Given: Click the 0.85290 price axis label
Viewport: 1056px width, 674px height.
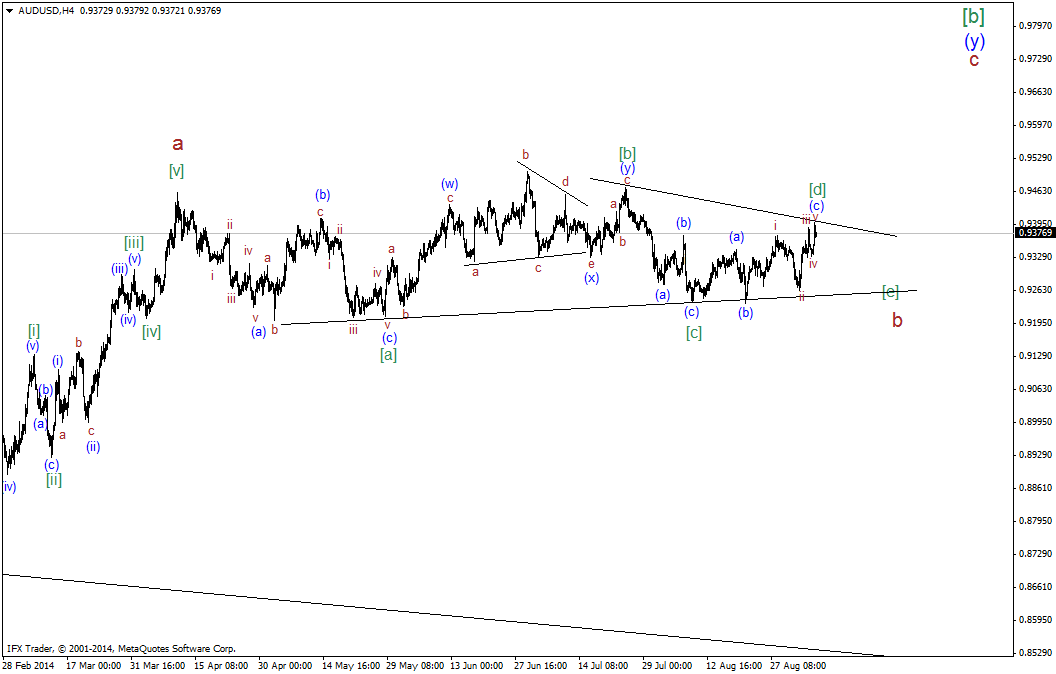Looking at the screenshot, I should (1035, 652).
